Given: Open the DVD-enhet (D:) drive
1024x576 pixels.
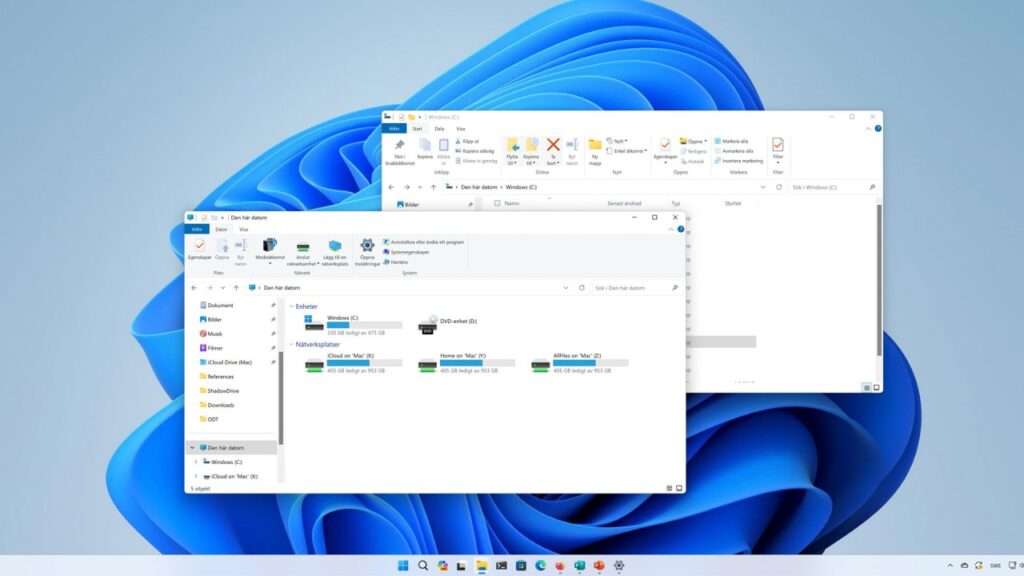Looking at the screenshot, I should tap(428, 323).
